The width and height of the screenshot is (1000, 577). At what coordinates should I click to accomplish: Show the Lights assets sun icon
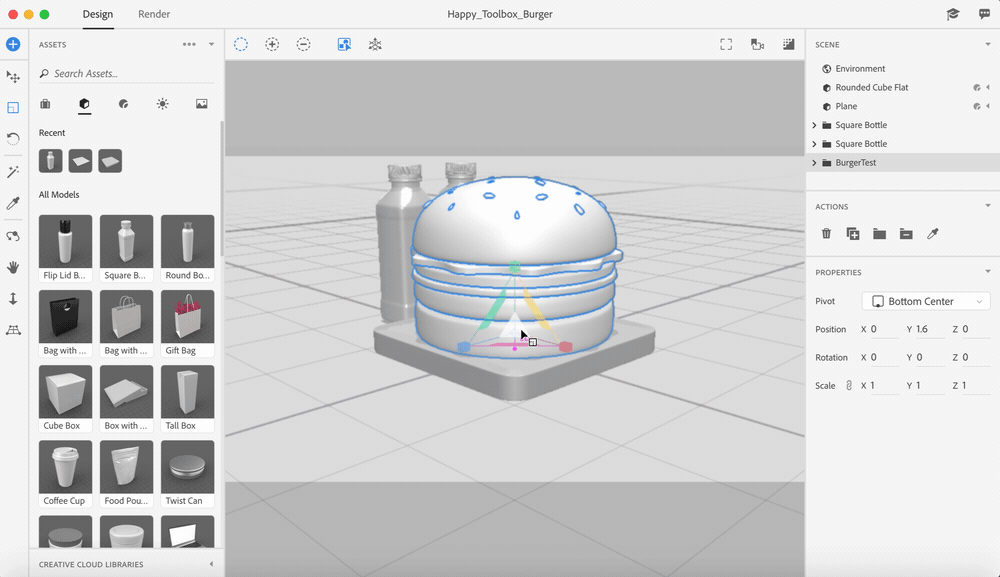coord(162,104)
